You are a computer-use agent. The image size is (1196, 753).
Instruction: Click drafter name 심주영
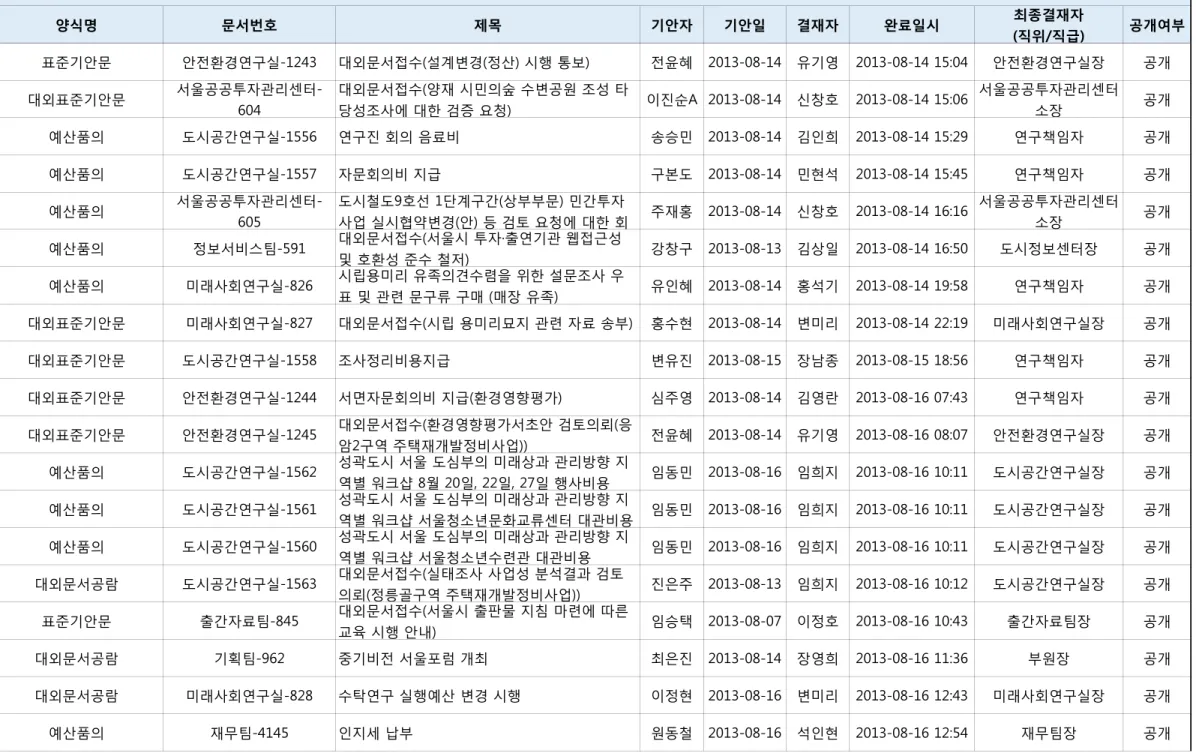(x=671, y=398)
